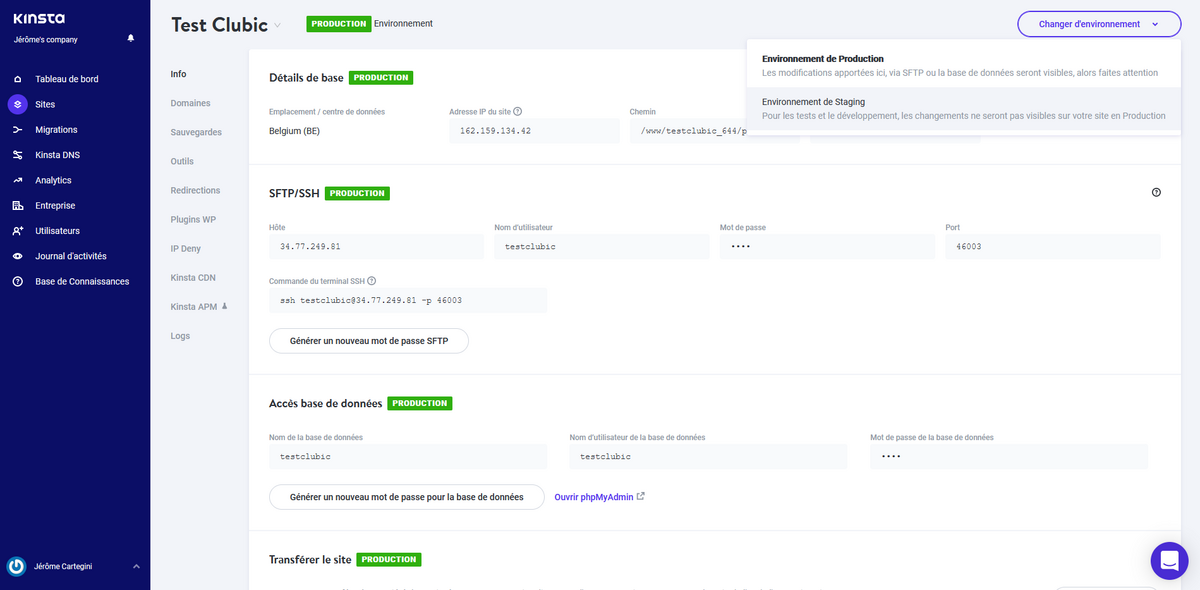Click the Tableau de bord home icon
This screenshot has width=1200, height=590.
pos(18,79)
